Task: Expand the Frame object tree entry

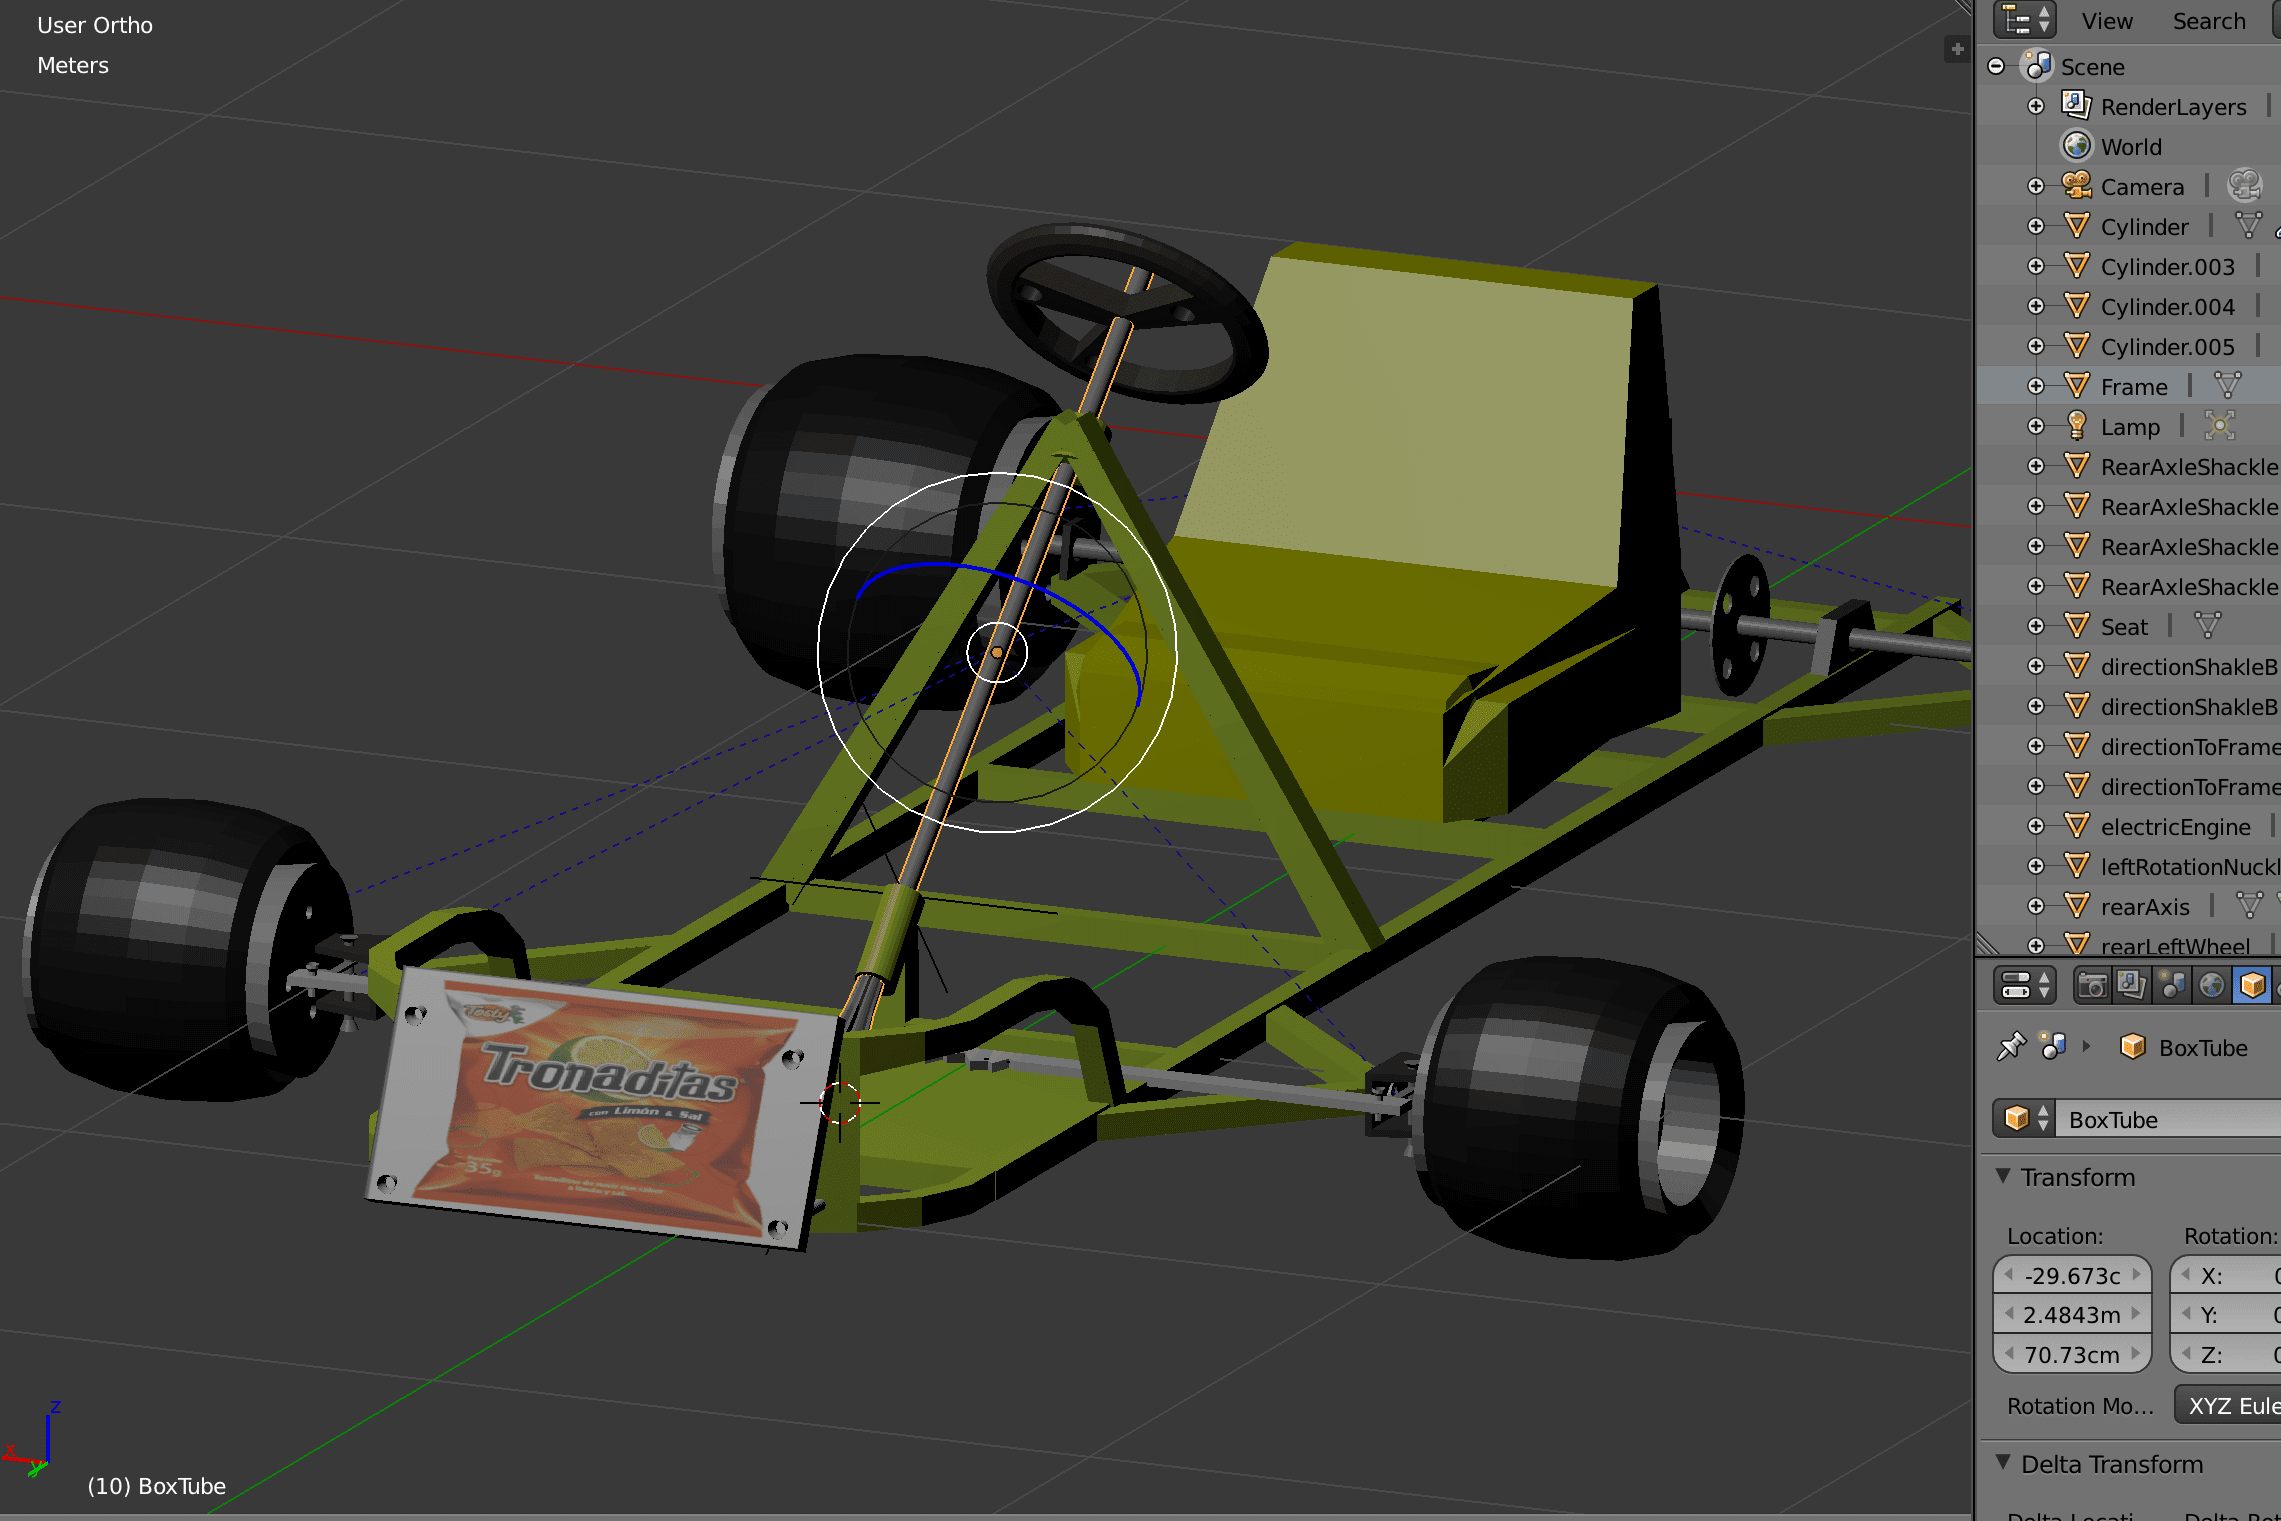Action: pos(2036,386)
